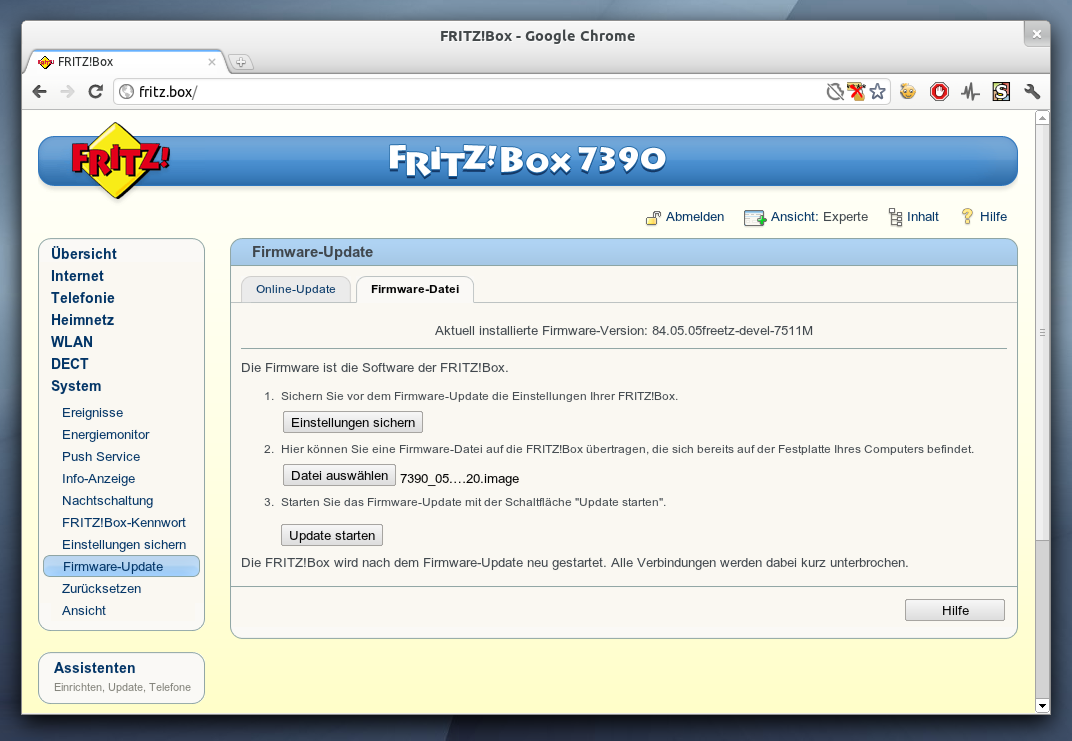Image resolution: width=1072 pixels, height=741 pixels.
Task: Log out via the Abmelden link
Action: (x=694, y=217)
